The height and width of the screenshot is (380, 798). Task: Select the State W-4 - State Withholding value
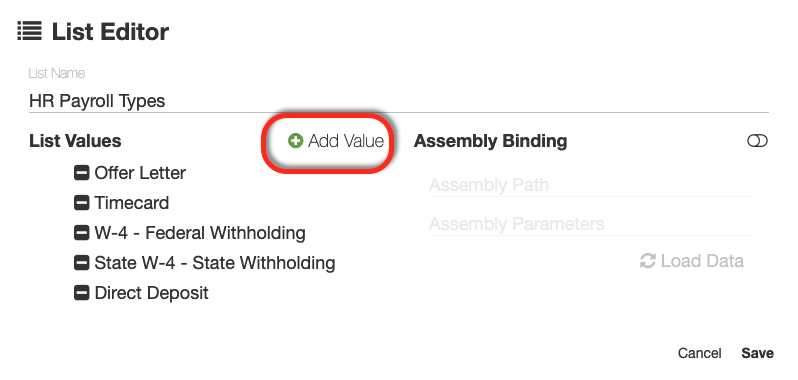point(215,263)
